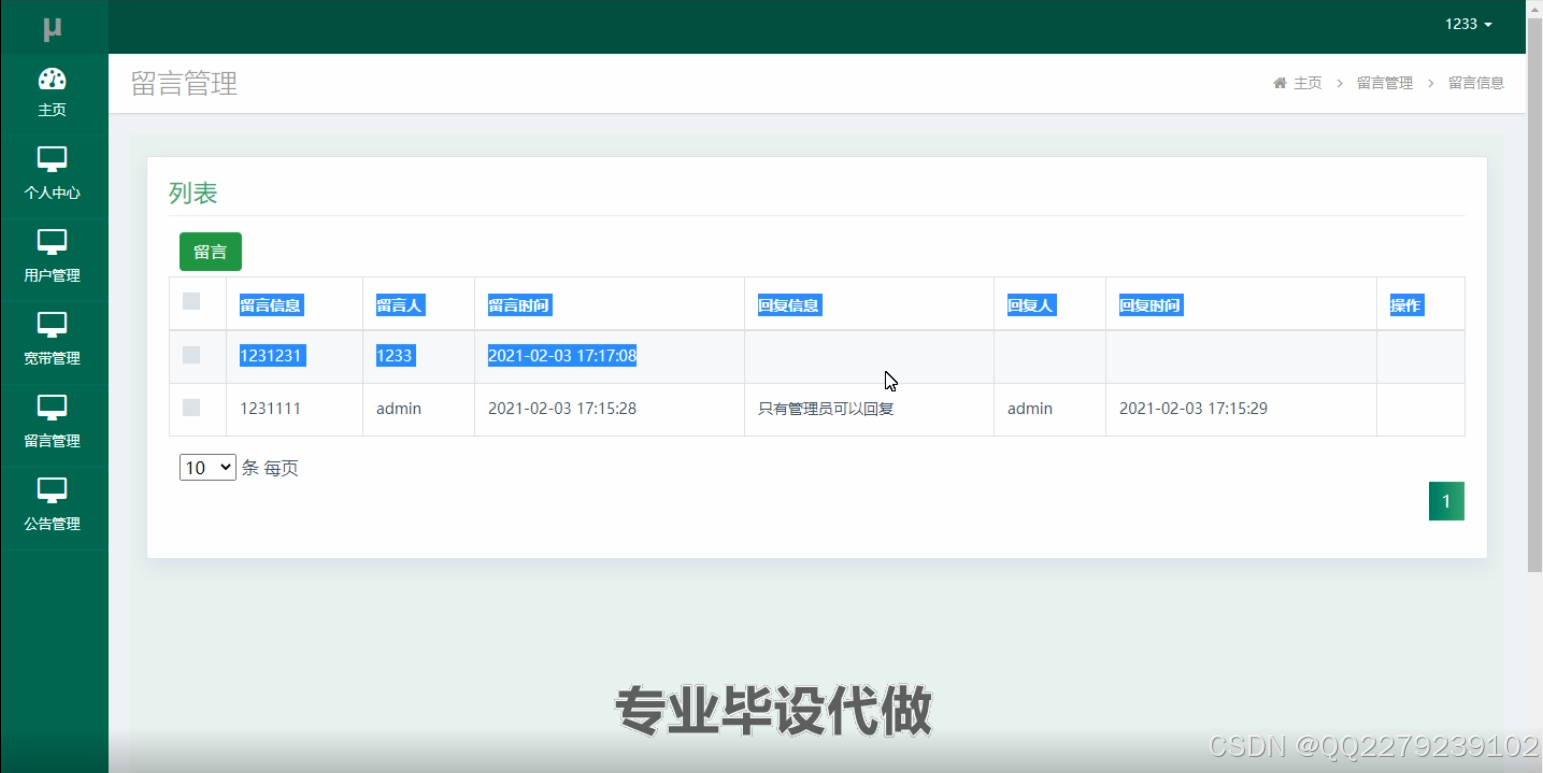Check the checkbox for message 1231231
1543x773 pixels.
(x=193, y=353)
